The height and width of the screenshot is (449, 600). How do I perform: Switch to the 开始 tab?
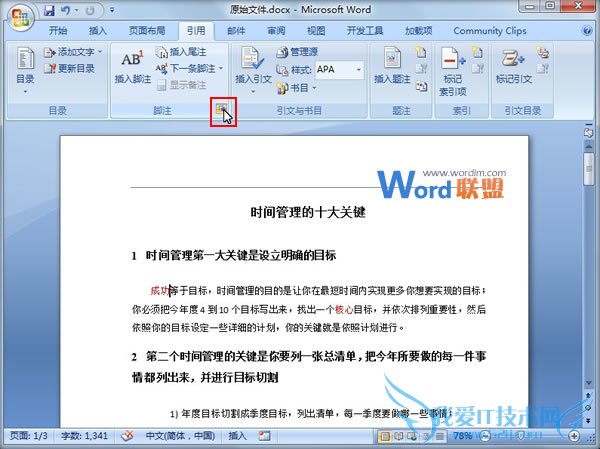pyautogui.click(x=58, y=31)
